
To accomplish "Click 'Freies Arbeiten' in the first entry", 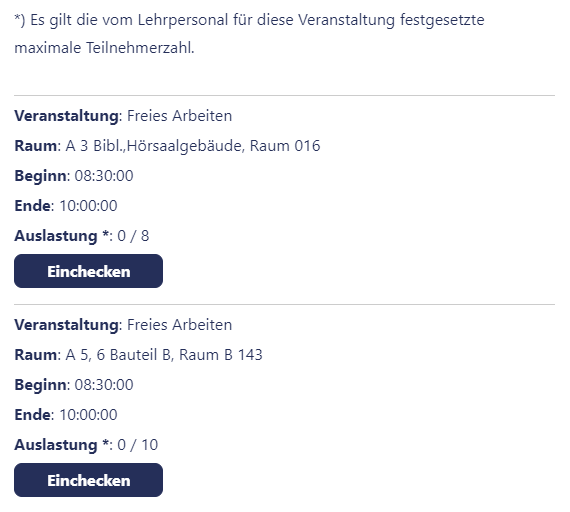I will tap(180, 116).
